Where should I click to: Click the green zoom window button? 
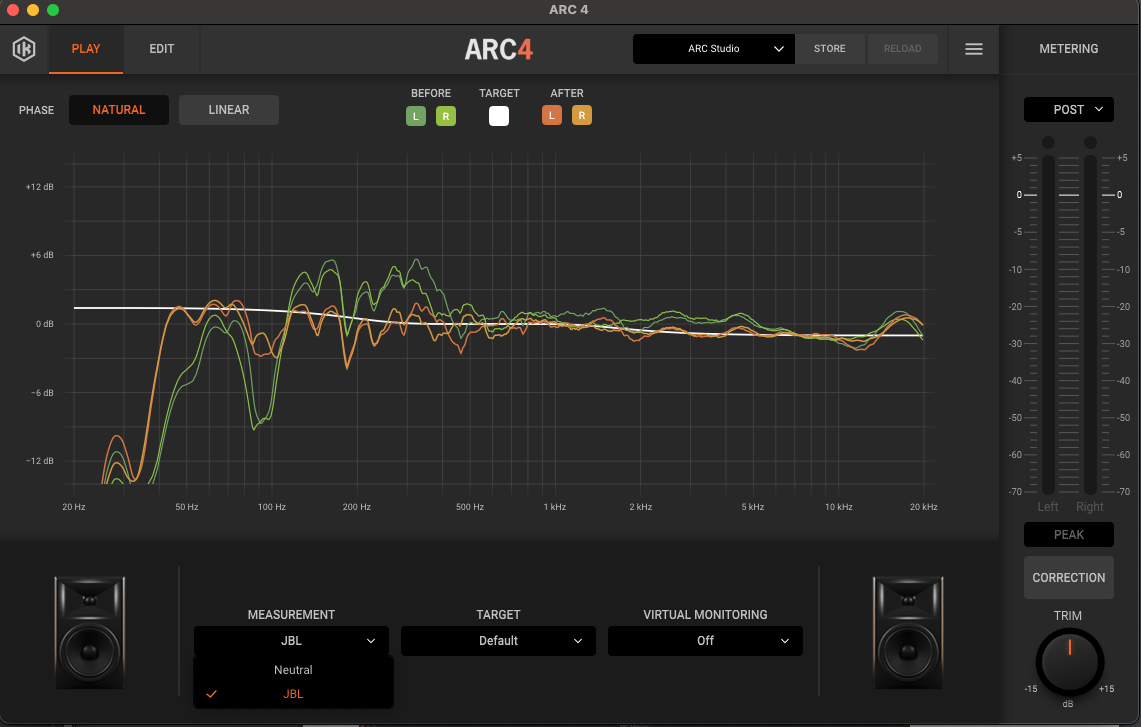click(52, 10)
